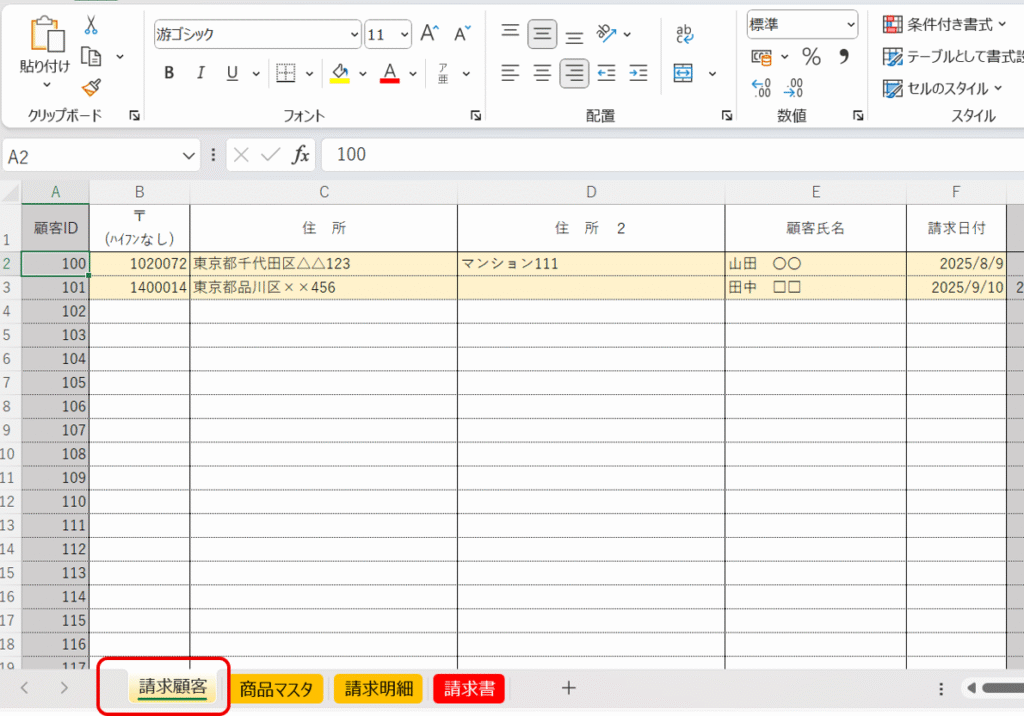Open the font name dropdown 游ゴシック
Viewport: 1024px width, 716px height.
tap(257, 34)
